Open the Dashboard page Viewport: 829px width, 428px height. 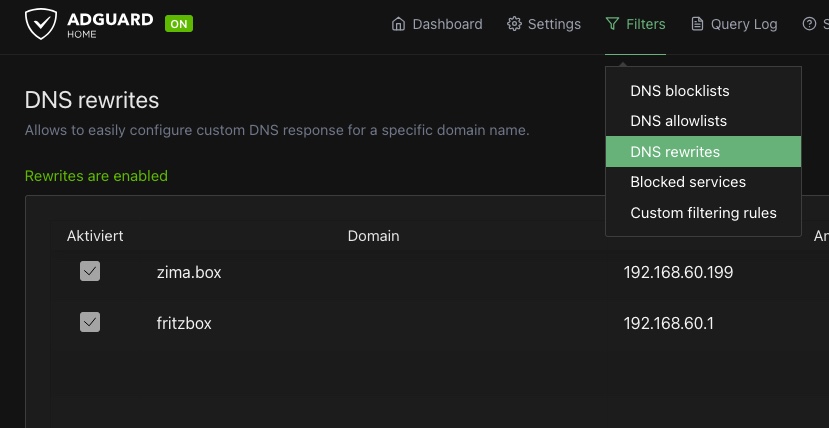click(x=437, y=24)
